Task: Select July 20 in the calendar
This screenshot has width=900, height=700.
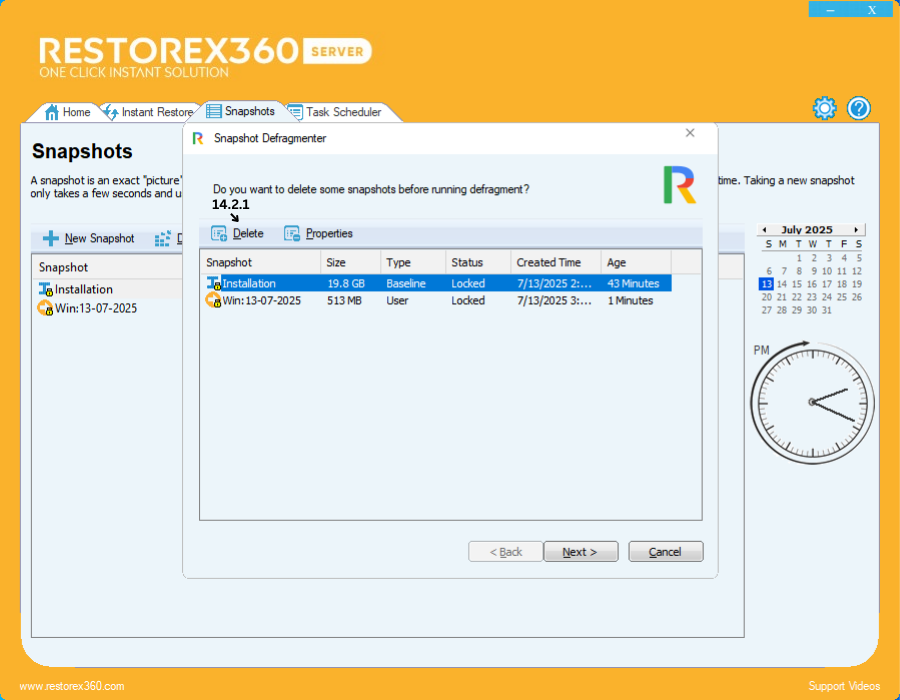Action: coord(766,297)
